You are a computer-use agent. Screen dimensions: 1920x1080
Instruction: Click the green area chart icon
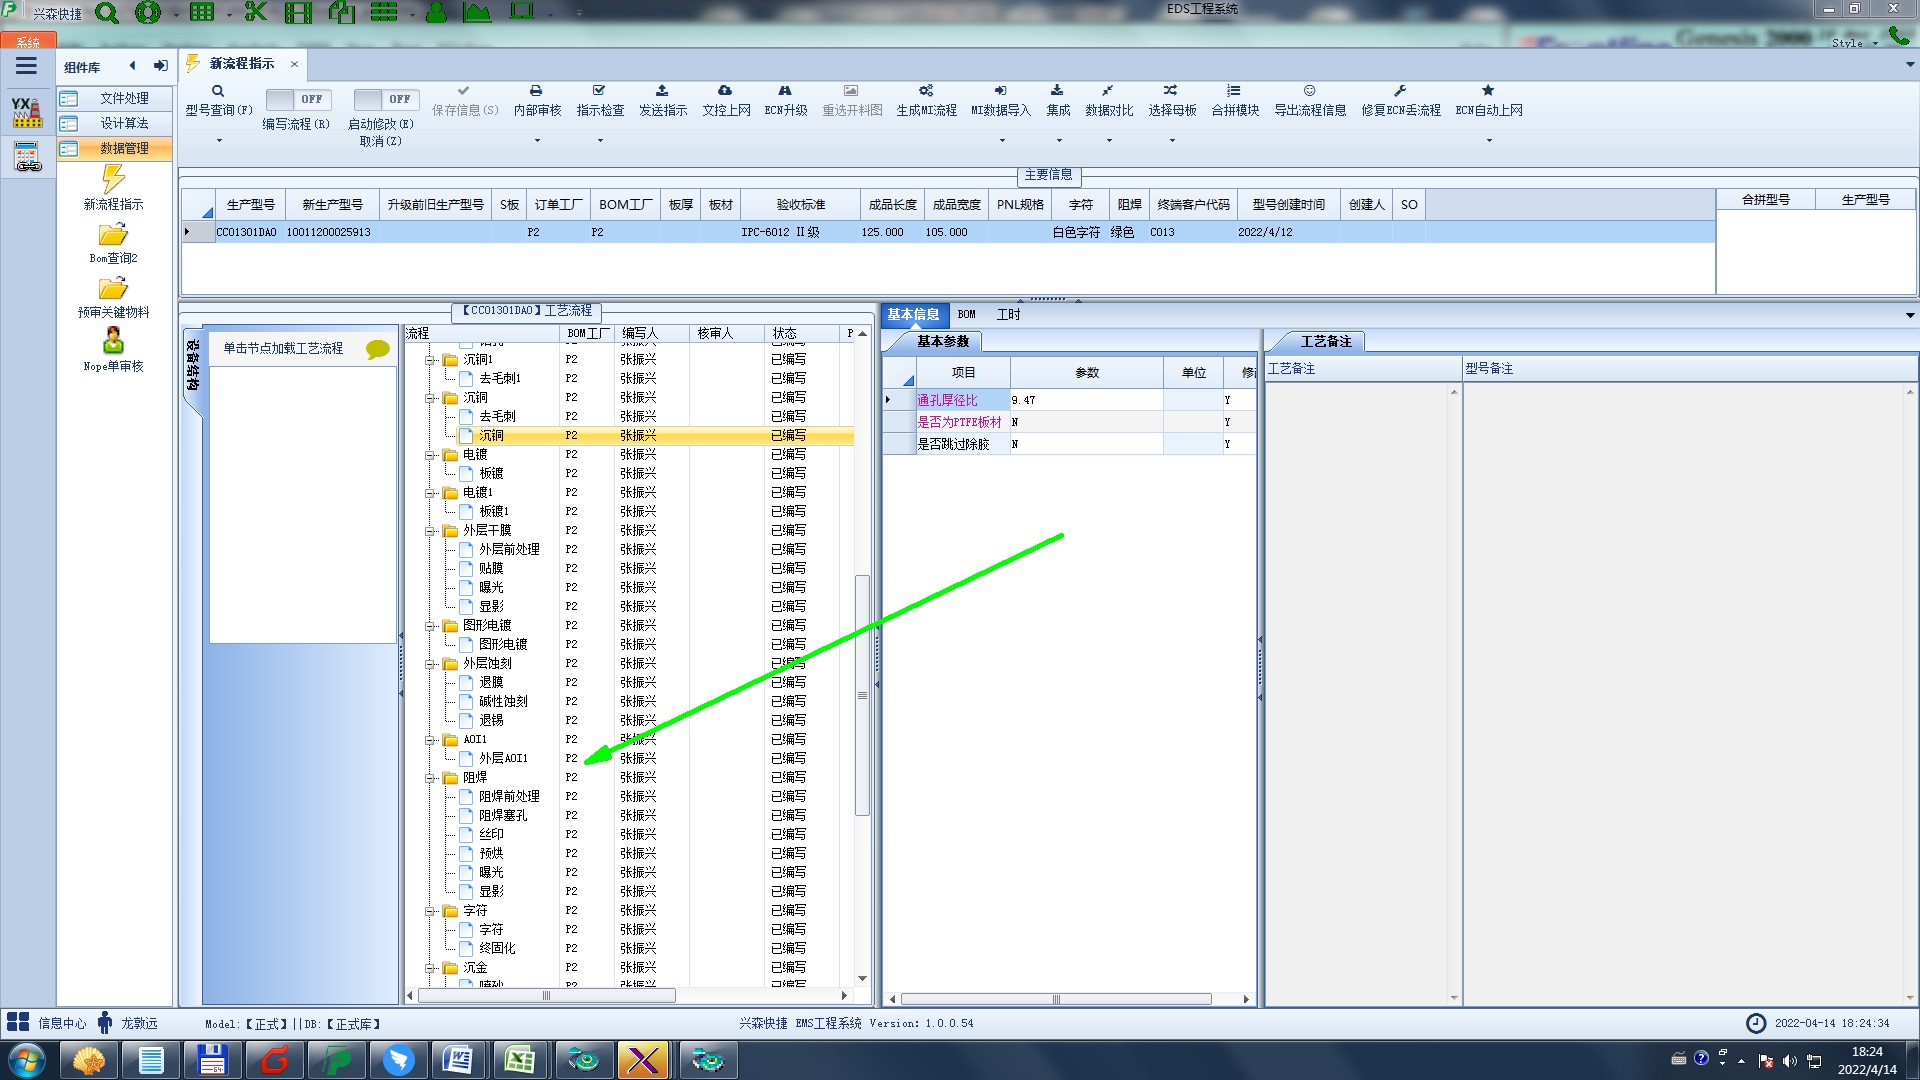point(477,12)
